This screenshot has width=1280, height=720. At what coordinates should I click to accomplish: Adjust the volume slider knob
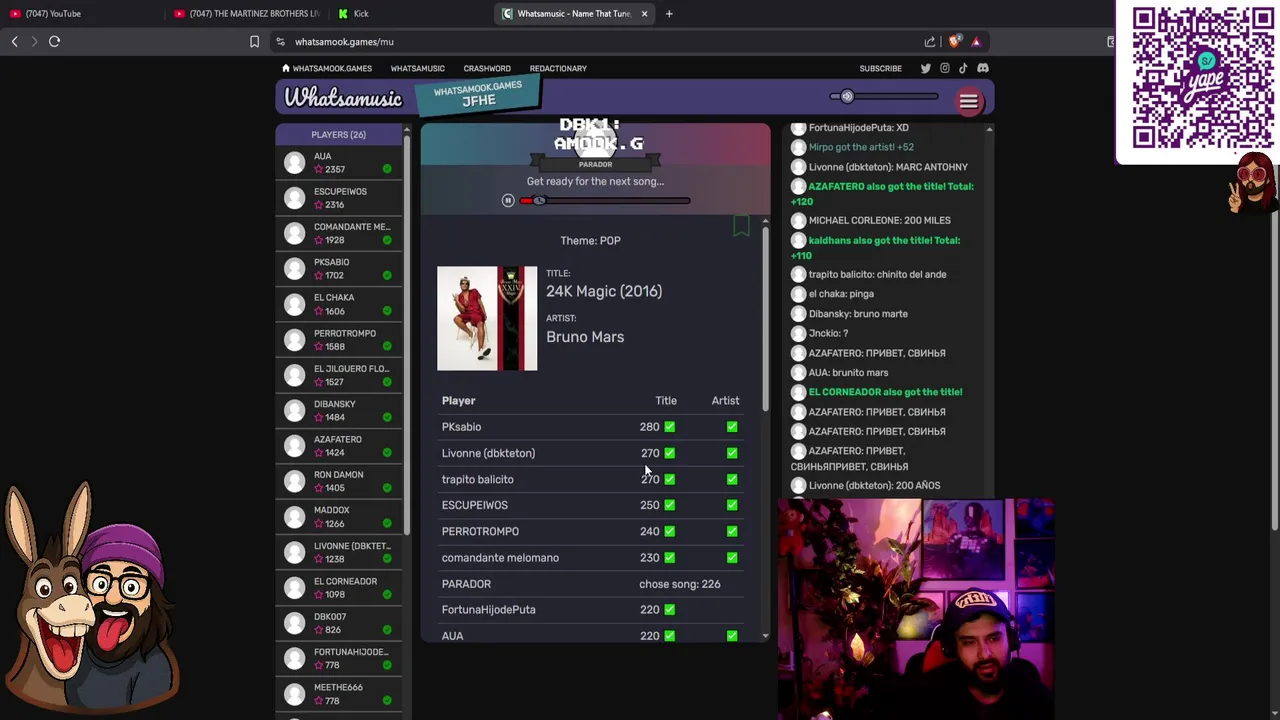pyautogui.click(x=847, y=97)
